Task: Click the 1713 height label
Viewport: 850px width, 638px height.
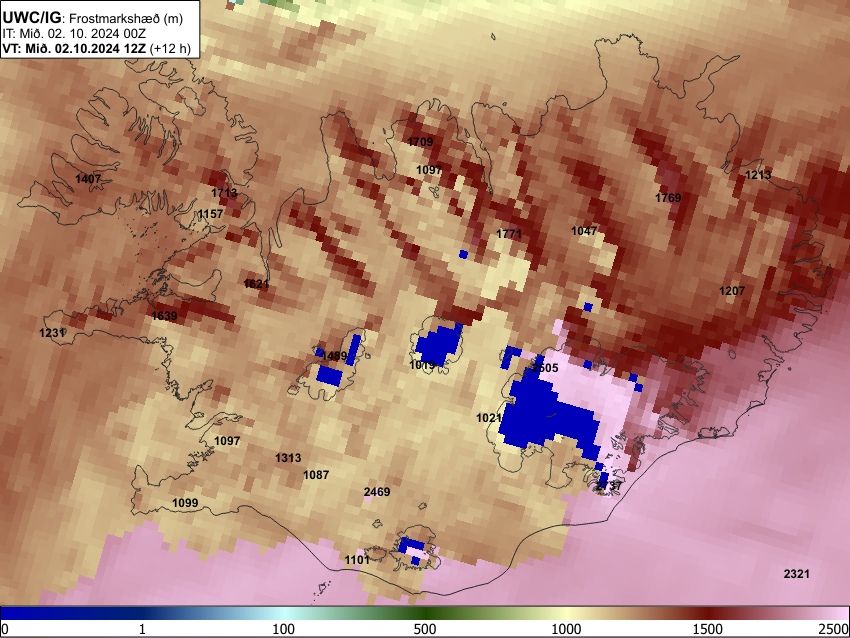Action: pos(224,193)
